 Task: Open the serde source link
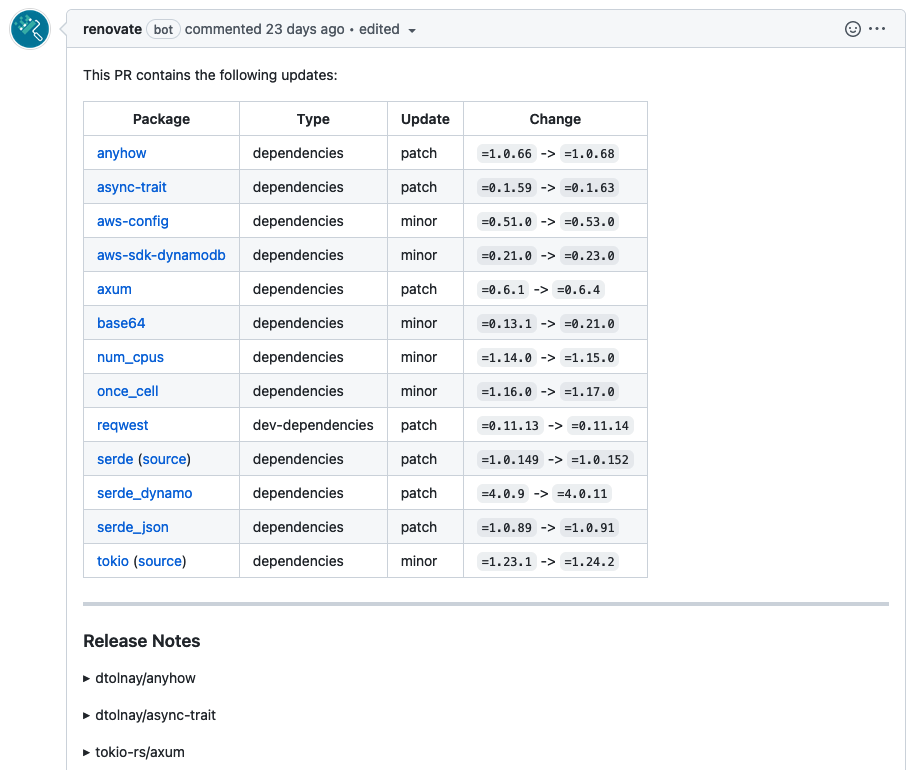(163, 459)
